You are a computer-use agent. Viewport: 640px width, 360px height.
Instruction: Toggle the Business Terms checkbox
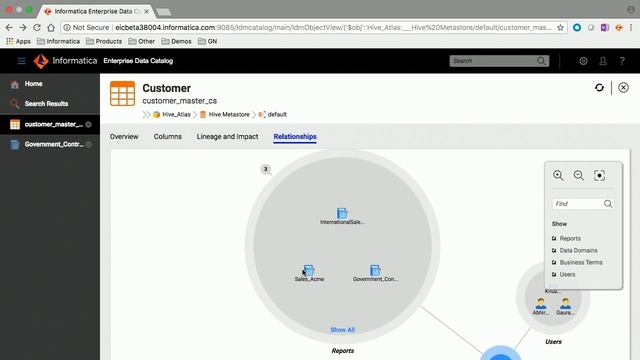[554, 262]
